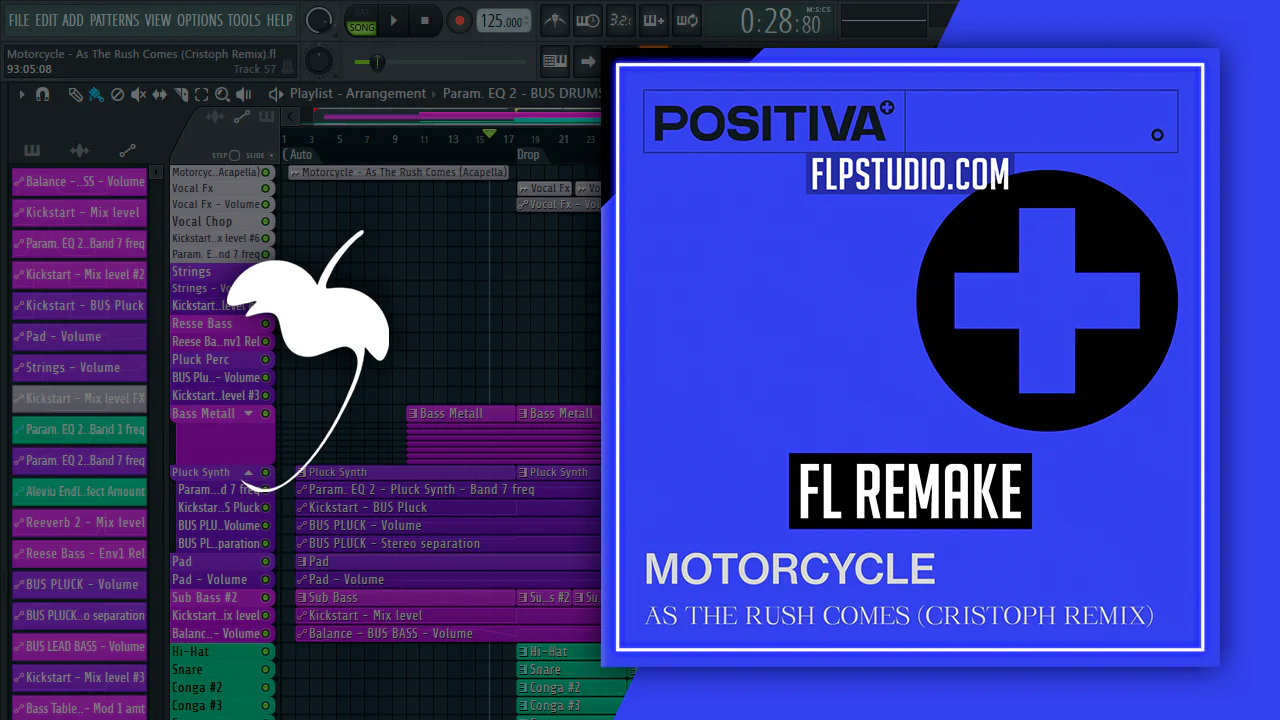Select the Kickstart - BUS Pluck picker clip
Image resolution: width=1280 pixels, height=720 pixels.
click(x=80, y=306)
